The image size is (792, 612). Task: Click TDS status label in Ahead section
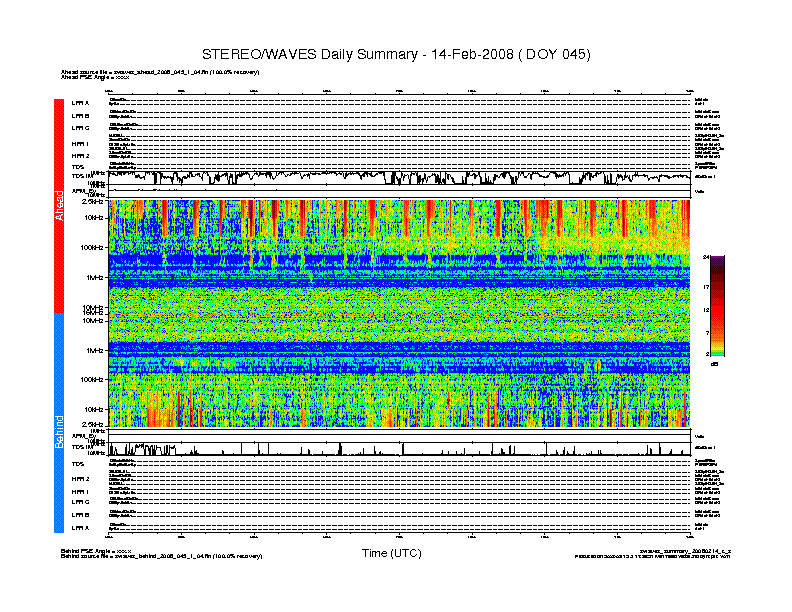click(78, 167)
